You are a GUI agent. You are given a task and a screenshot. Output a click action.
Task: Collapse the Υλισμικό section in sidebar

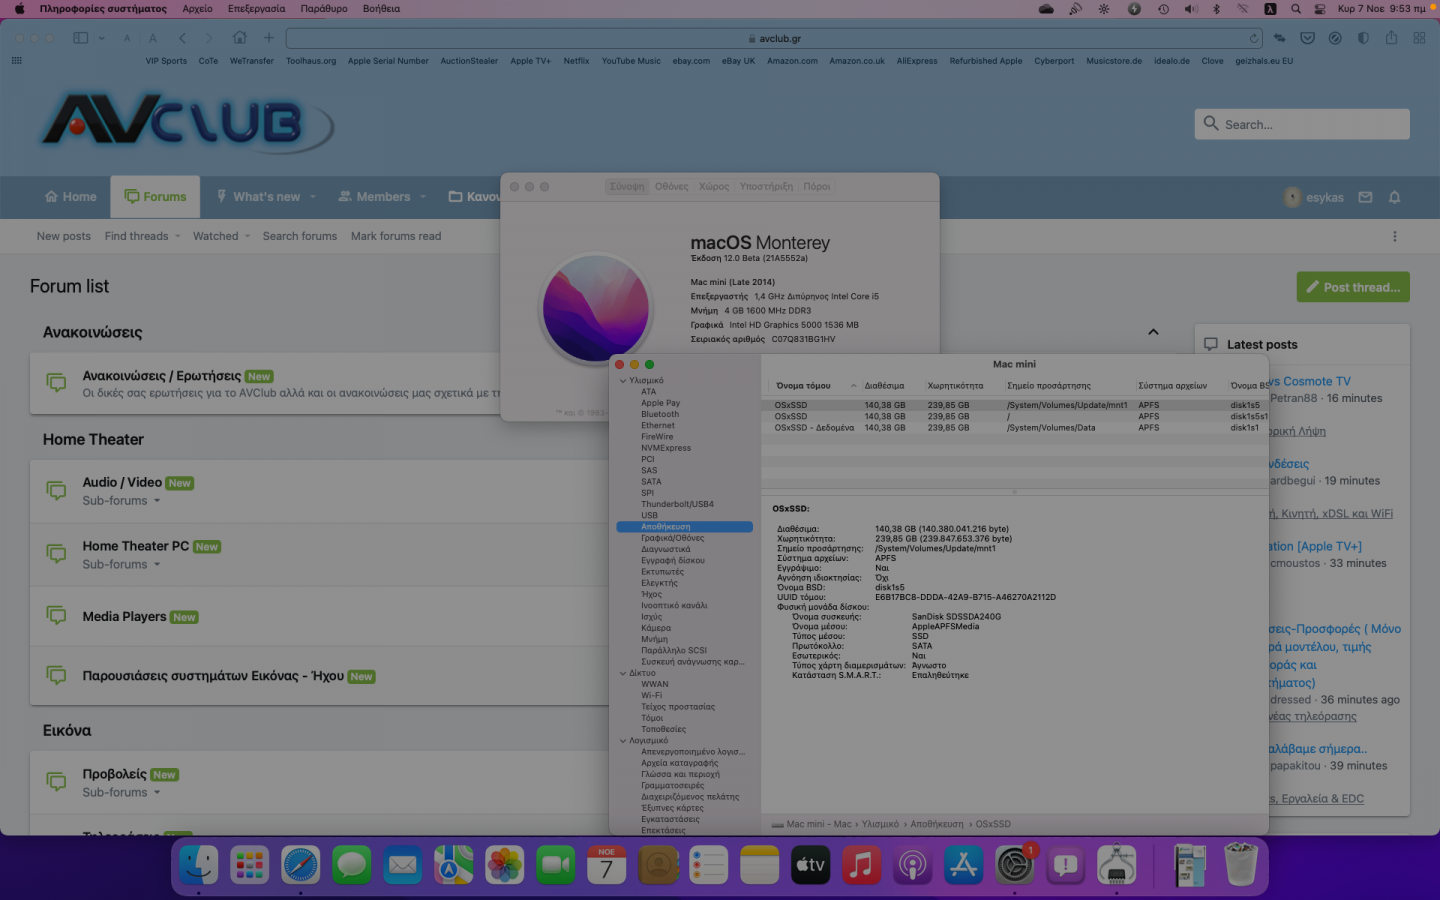(623, 380)
